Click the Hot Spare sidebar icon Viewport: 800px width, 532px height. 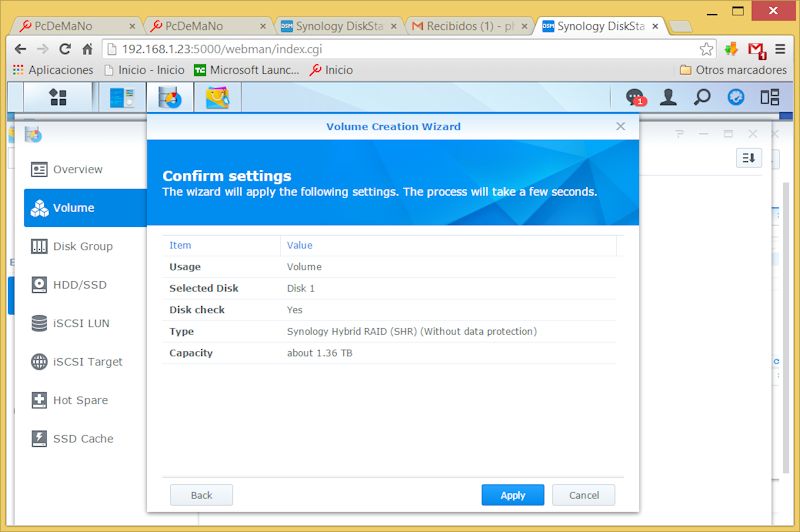click(x=39, y=400)
